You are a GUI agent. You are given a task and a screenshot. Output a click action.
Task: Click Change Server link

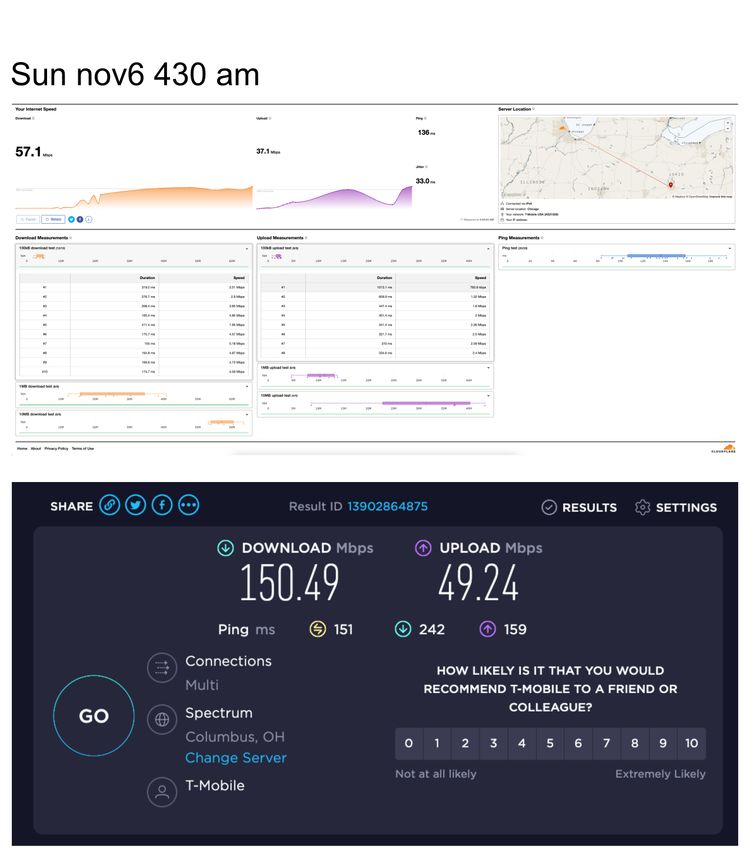point(236,758)
